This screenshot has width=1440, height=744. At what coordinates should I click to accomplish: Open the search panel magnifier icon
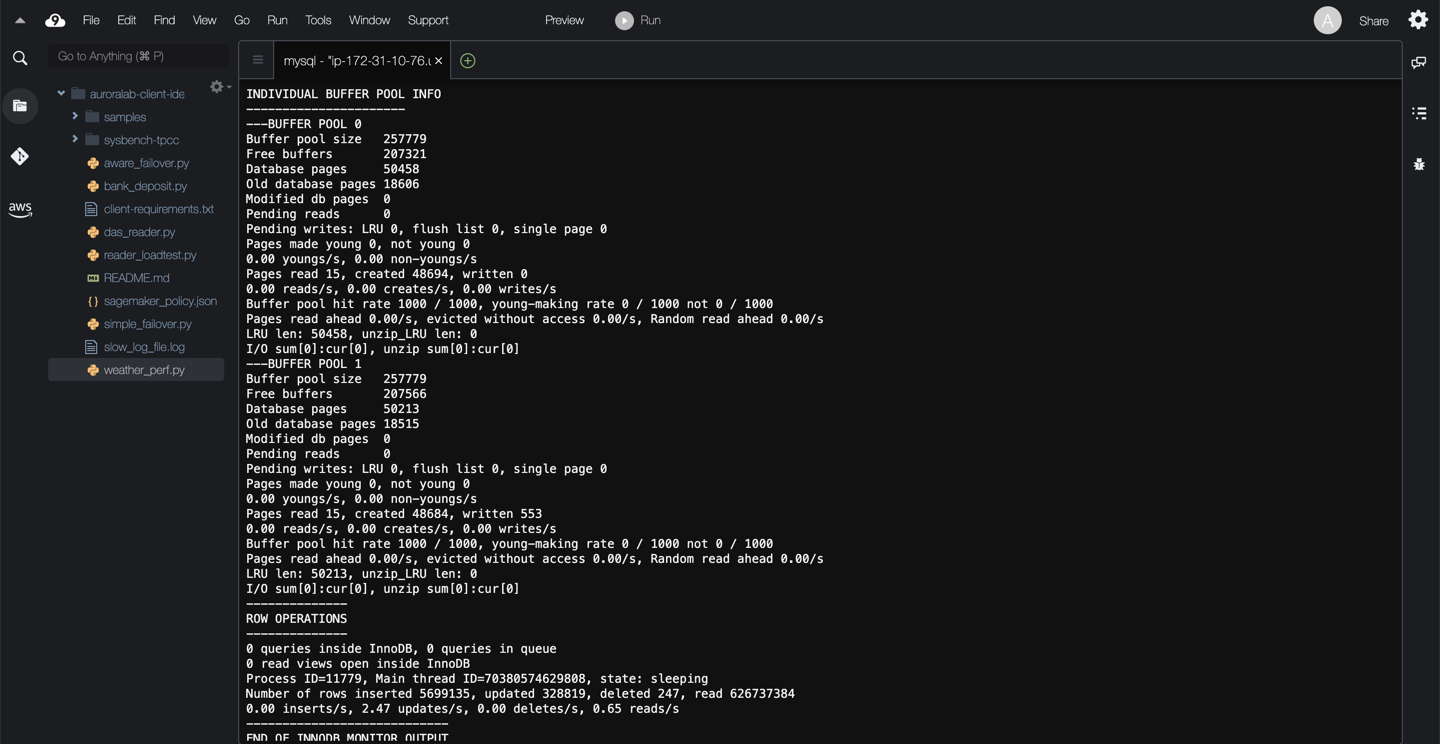click(20, 58)
